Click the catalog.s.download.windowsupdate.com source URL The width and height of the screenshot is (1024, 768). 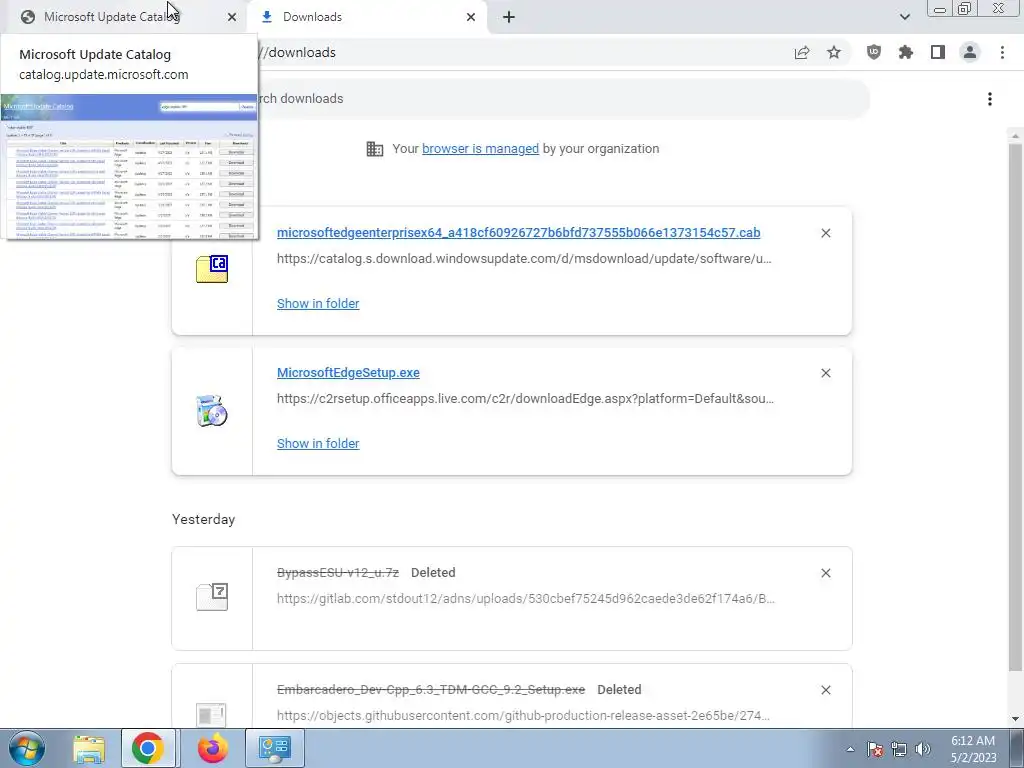pos(524,259)
